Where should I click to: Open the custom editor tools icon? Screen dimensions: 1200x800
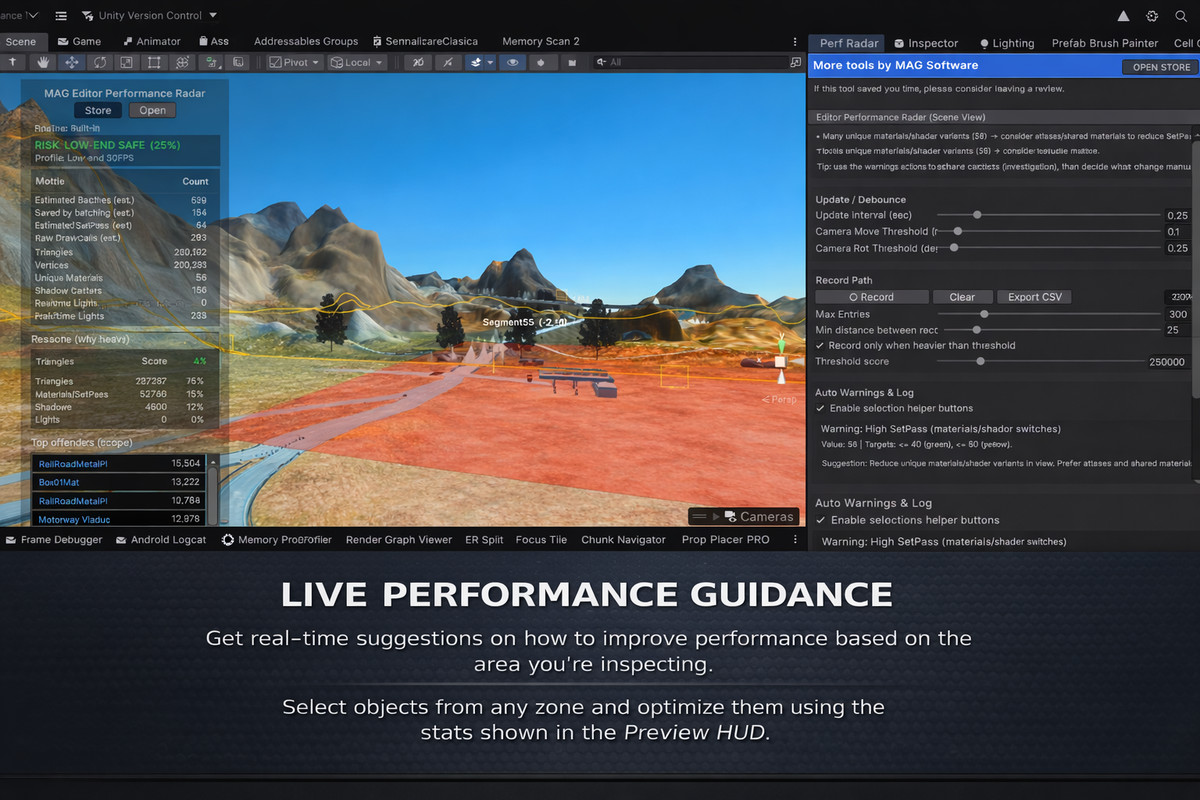coord(211,62)
